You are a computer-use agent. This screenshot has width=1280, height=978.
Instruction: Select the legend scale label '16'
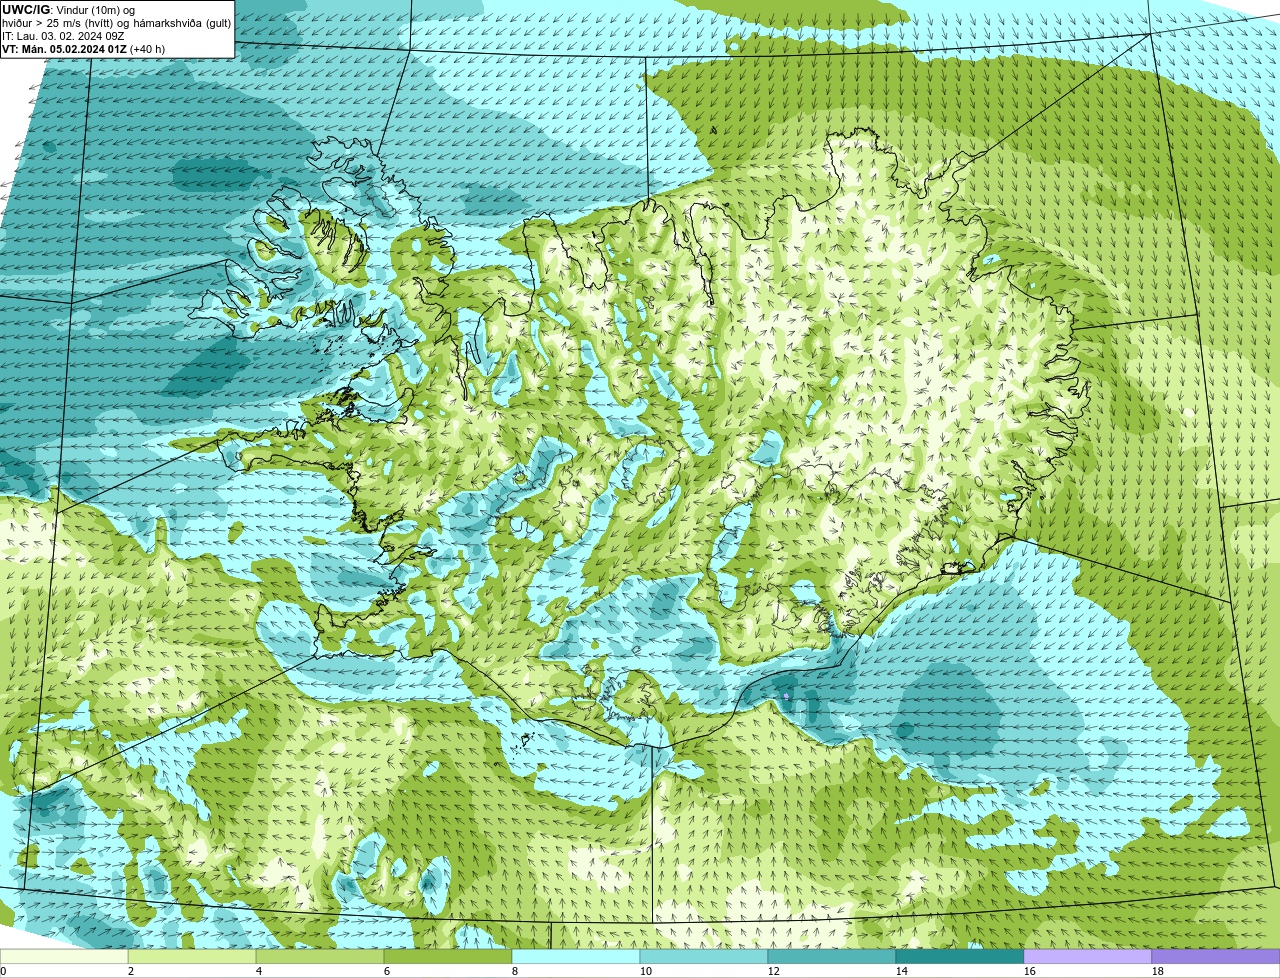[1030, 971]
